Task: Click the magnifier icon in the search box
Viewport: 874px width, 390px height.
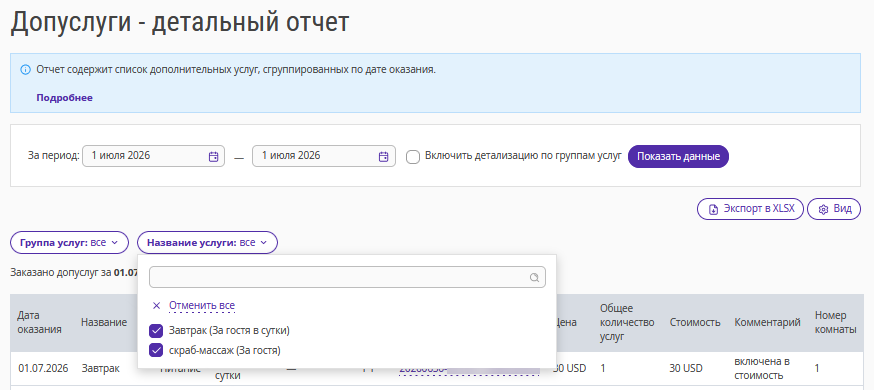Action: (x=534, y=277)
